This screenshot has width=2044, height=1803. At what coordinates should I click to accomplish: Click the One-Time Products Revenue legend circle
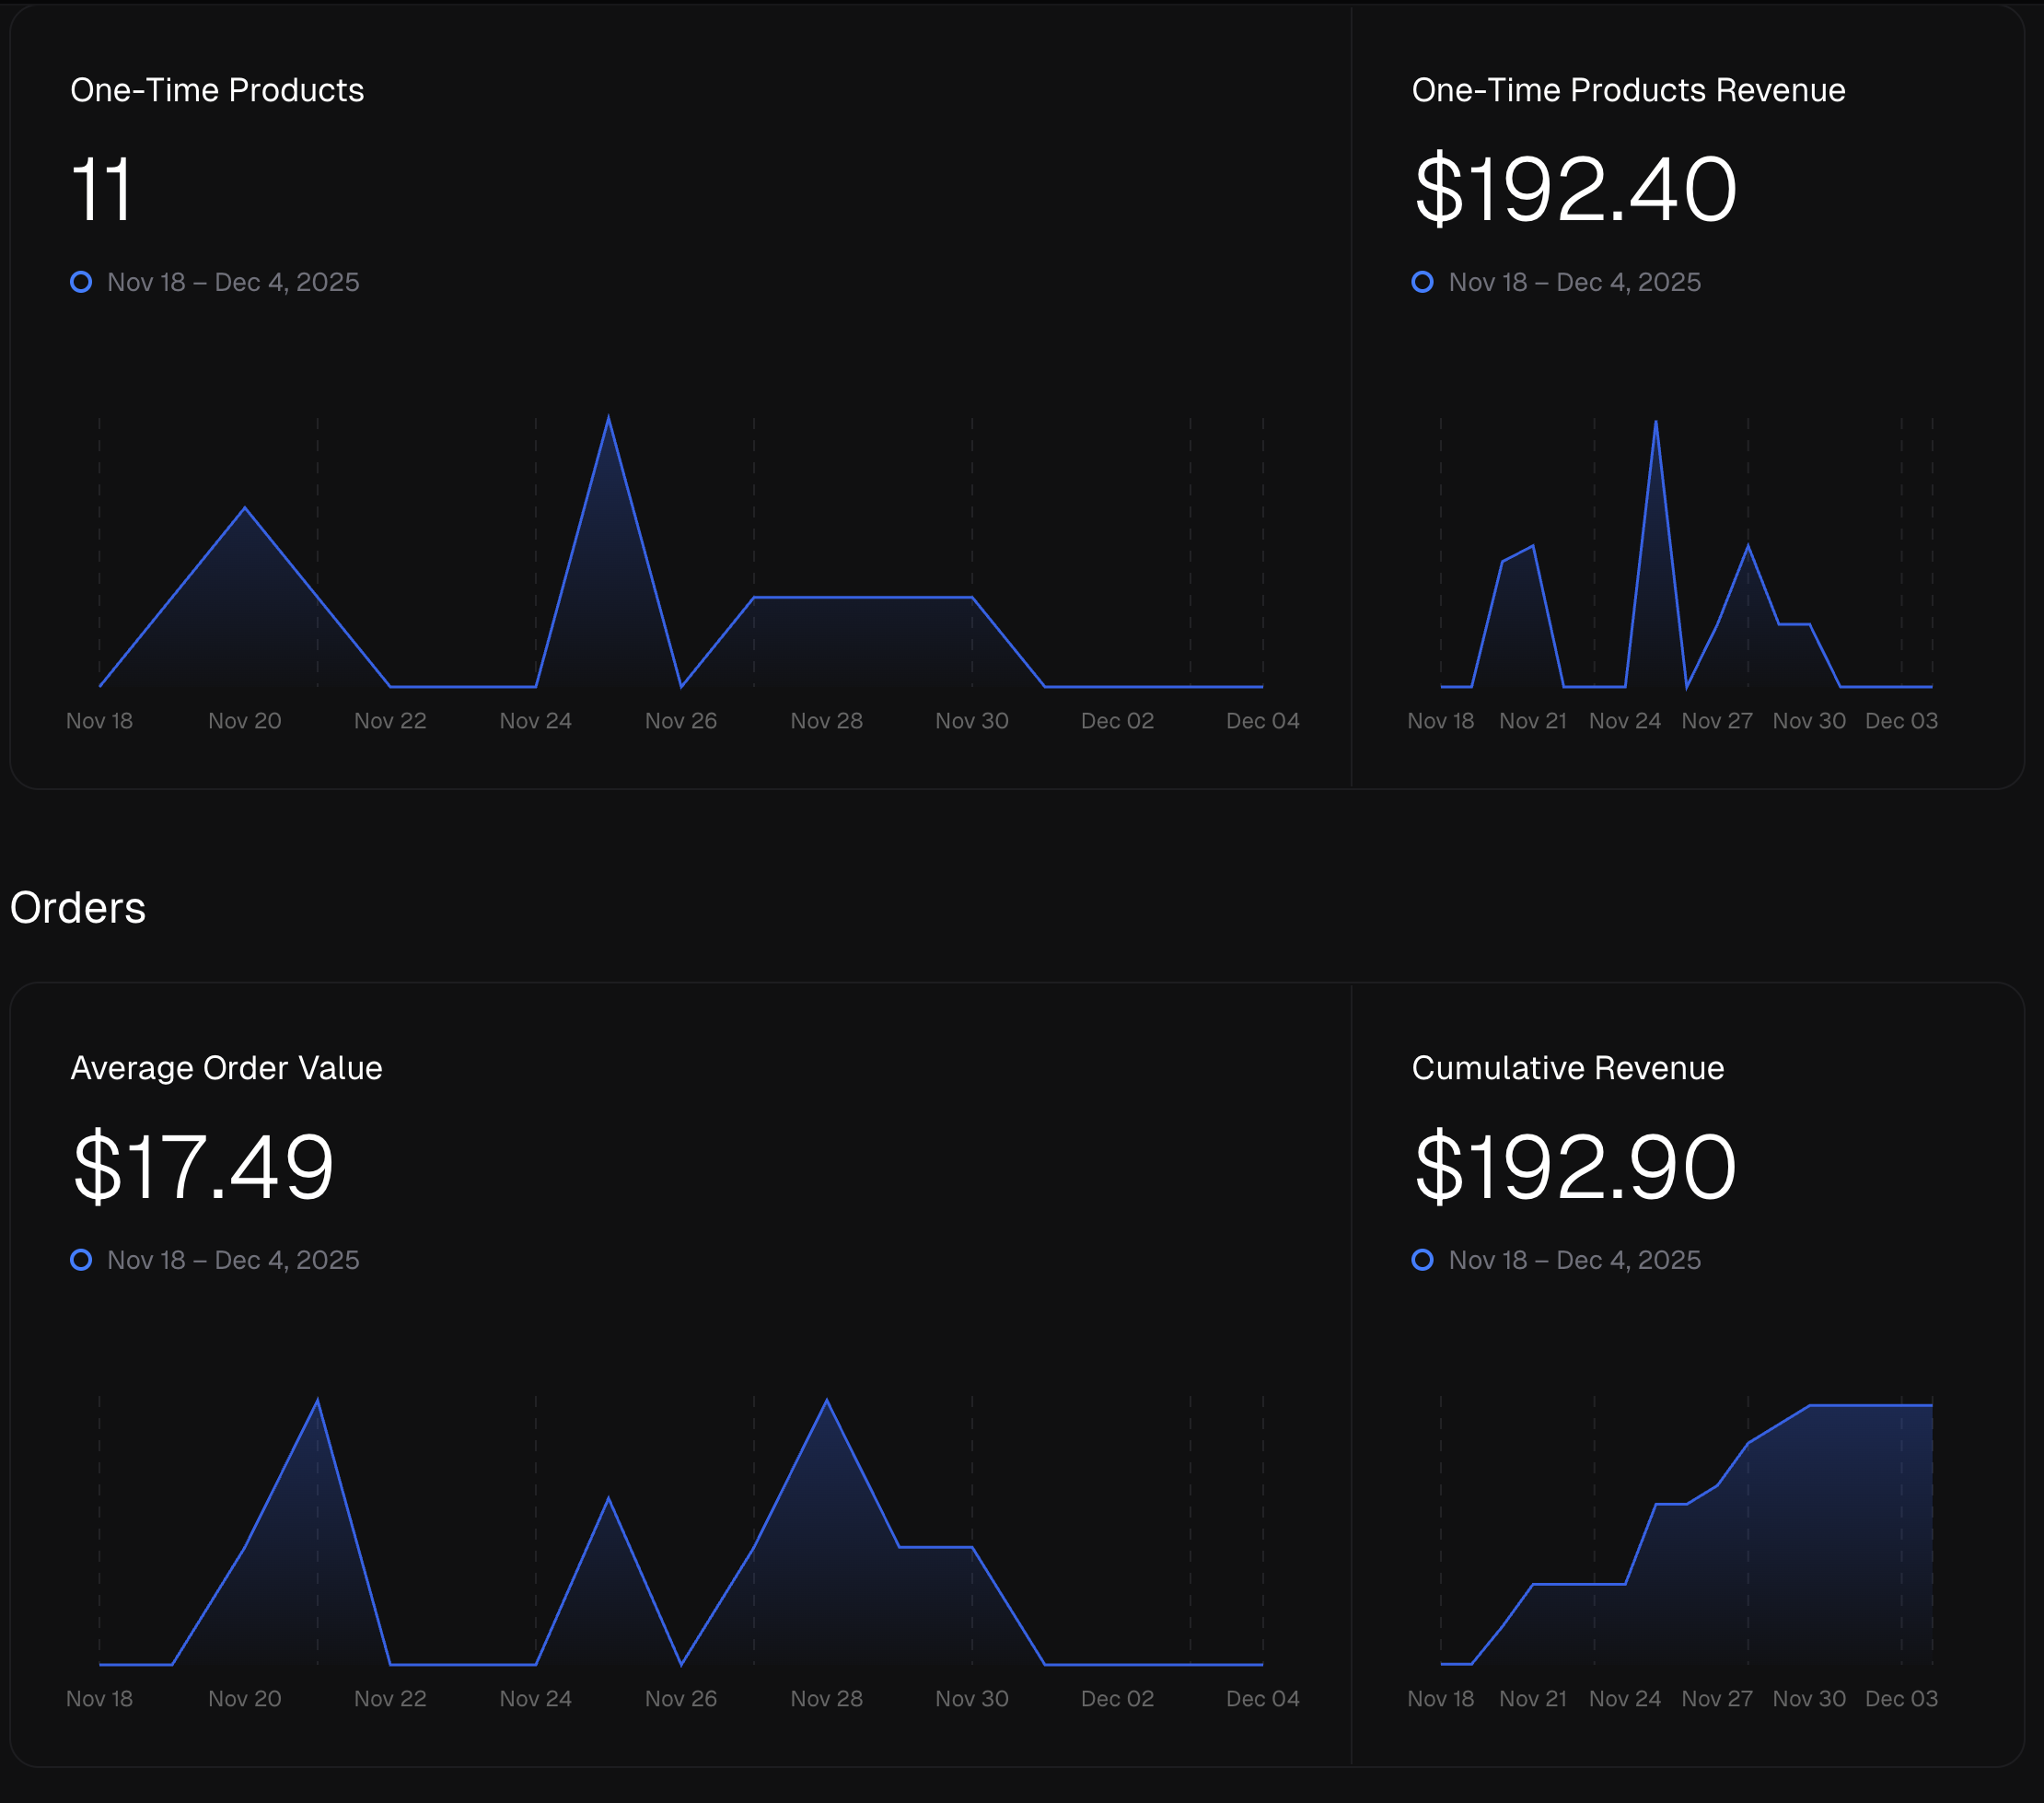(1422, 282)
